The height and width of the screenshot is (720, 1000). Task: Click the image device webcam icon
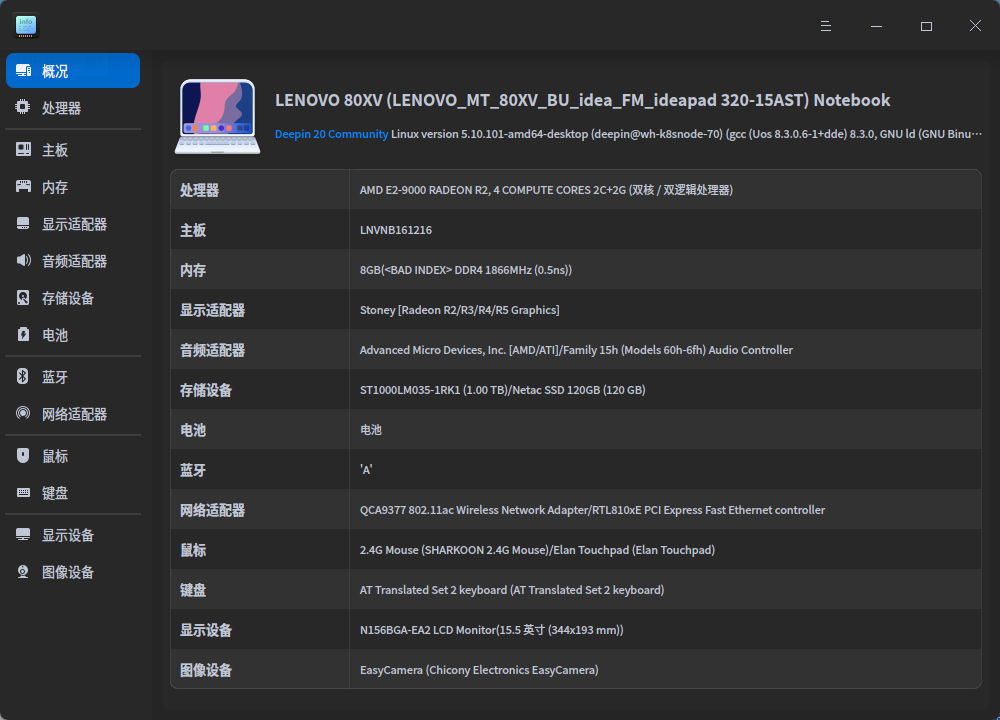23,571
